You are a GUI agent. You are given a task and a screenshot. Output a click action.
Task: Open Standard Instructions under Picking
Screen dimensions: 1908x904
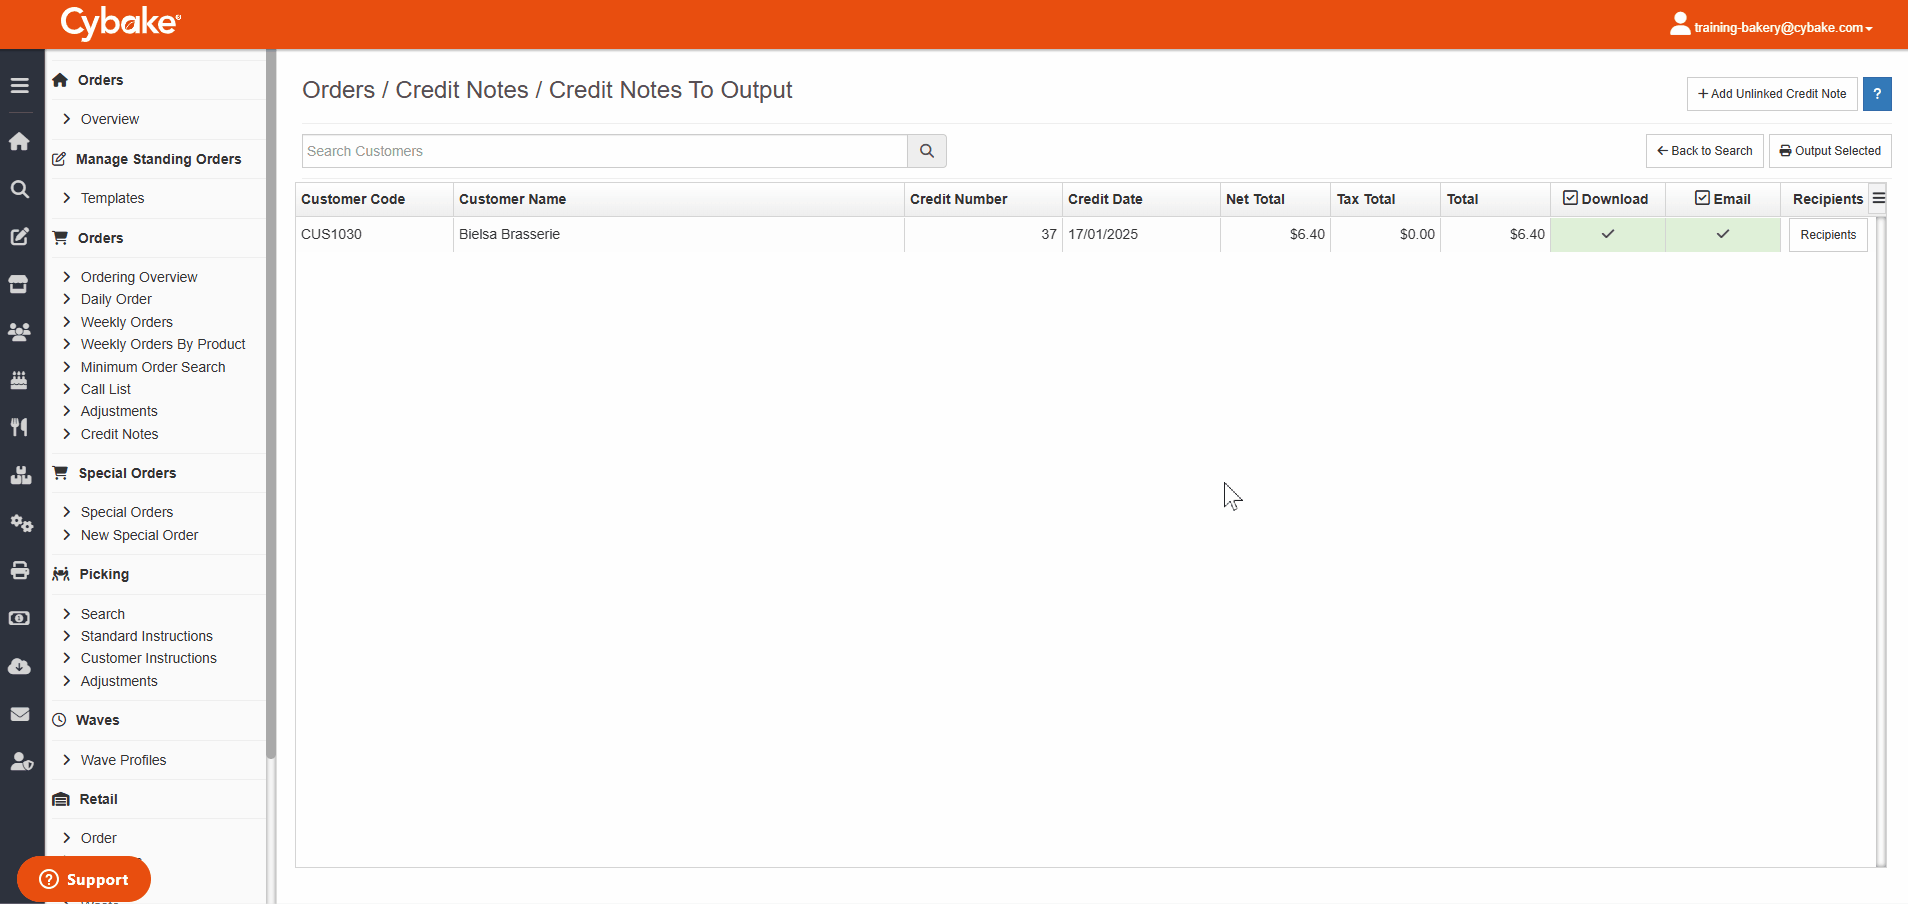[146, 636]
